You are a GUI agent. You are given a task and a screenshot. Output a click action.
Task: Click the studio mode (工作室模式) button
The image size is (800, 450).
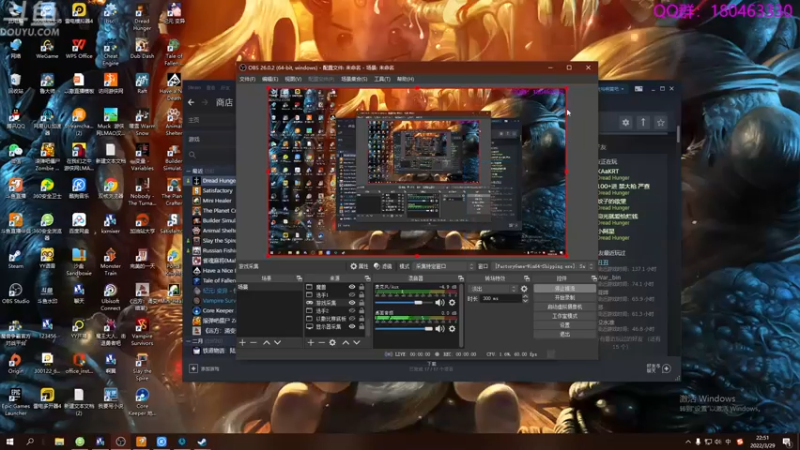coord(564,316)
